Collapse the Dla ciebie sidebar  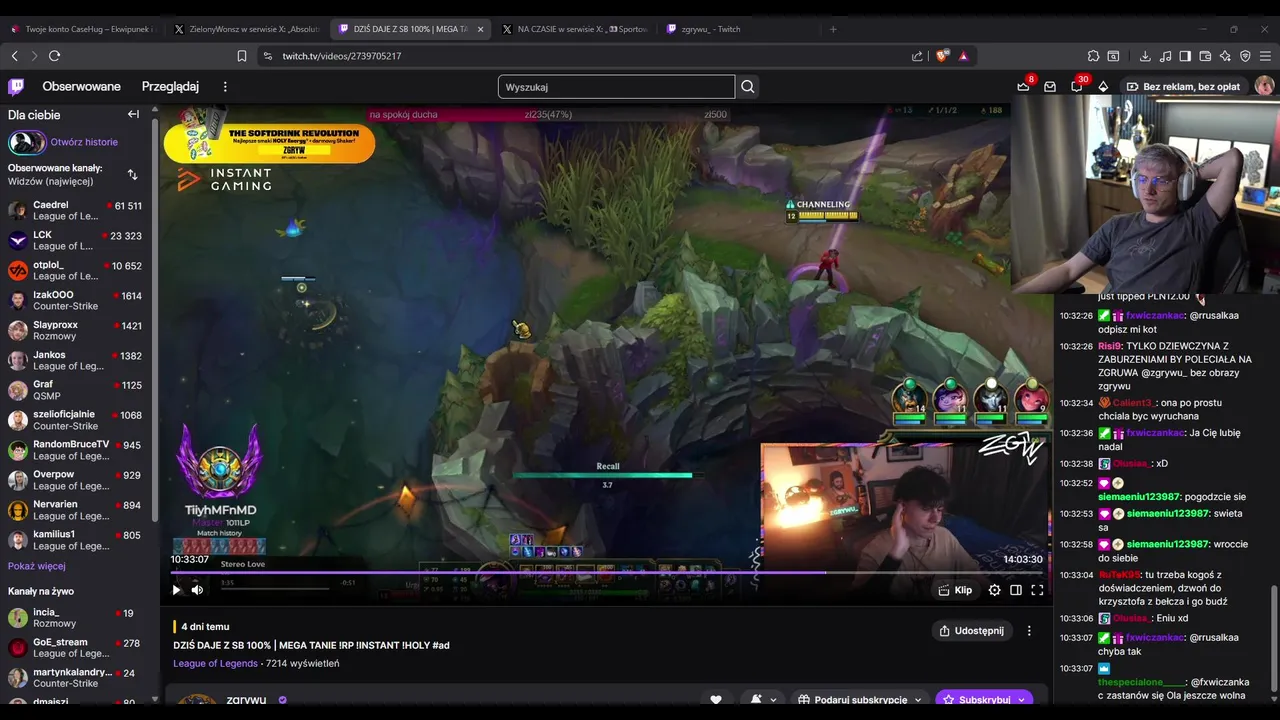pyautogui.click(x=133, y=114)
